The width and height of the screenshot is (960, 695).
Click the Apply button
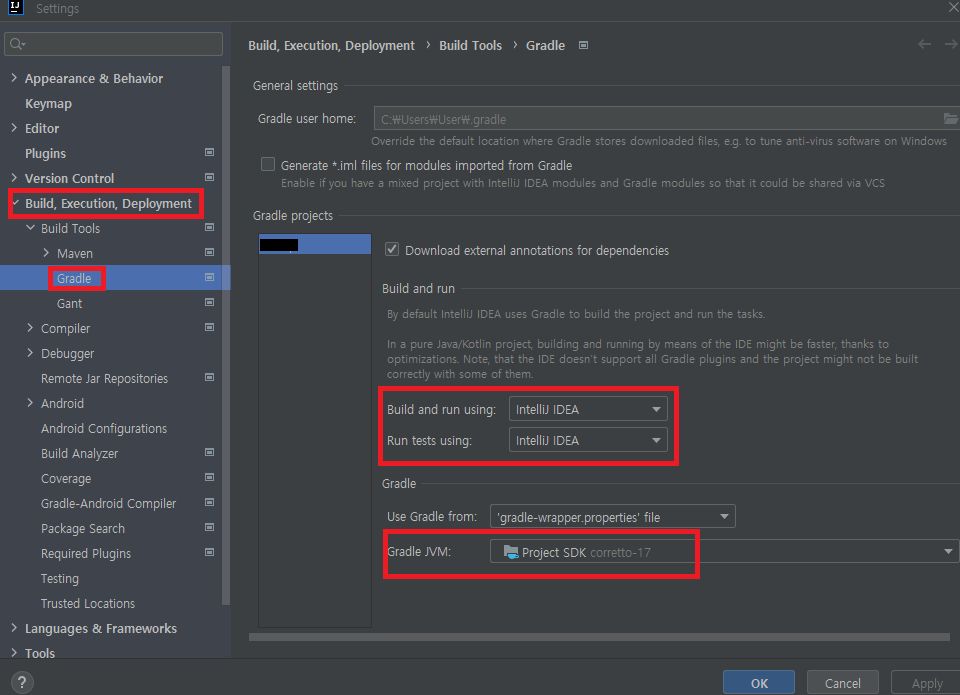point(927,683)
